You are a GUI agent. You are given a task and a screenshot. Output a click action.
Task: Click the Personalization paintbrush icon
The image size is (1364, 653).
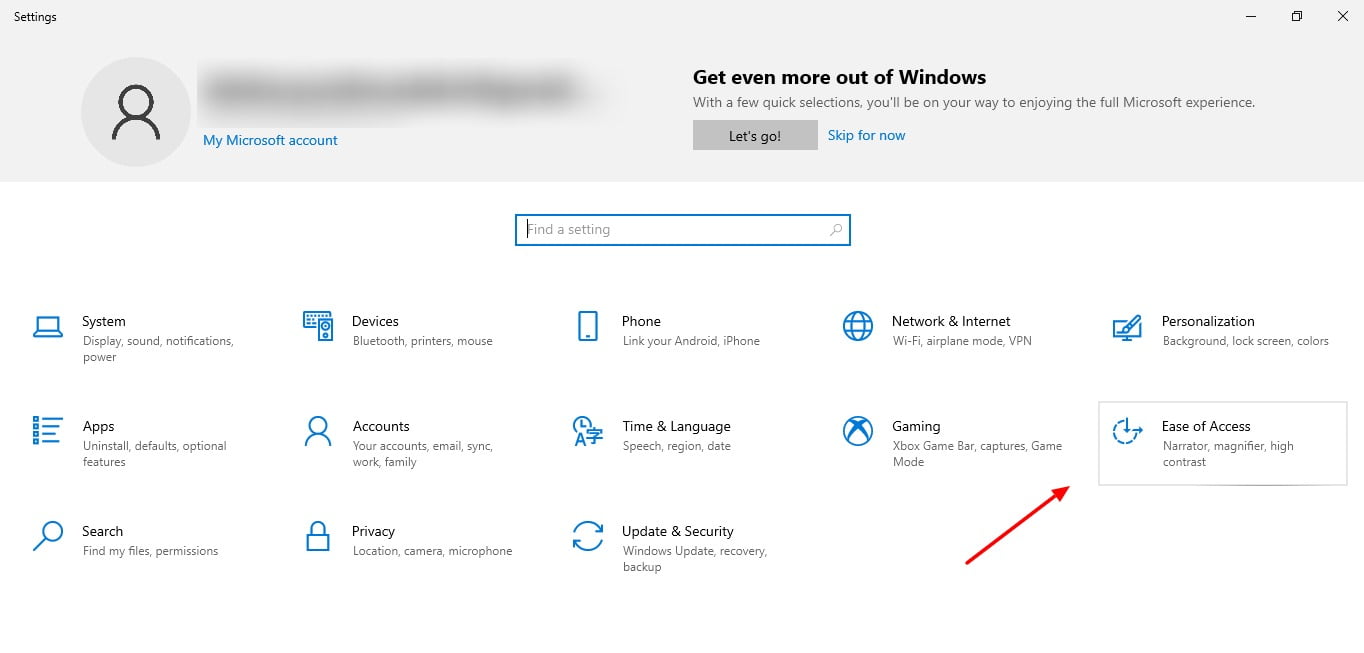click(1127, 326)
